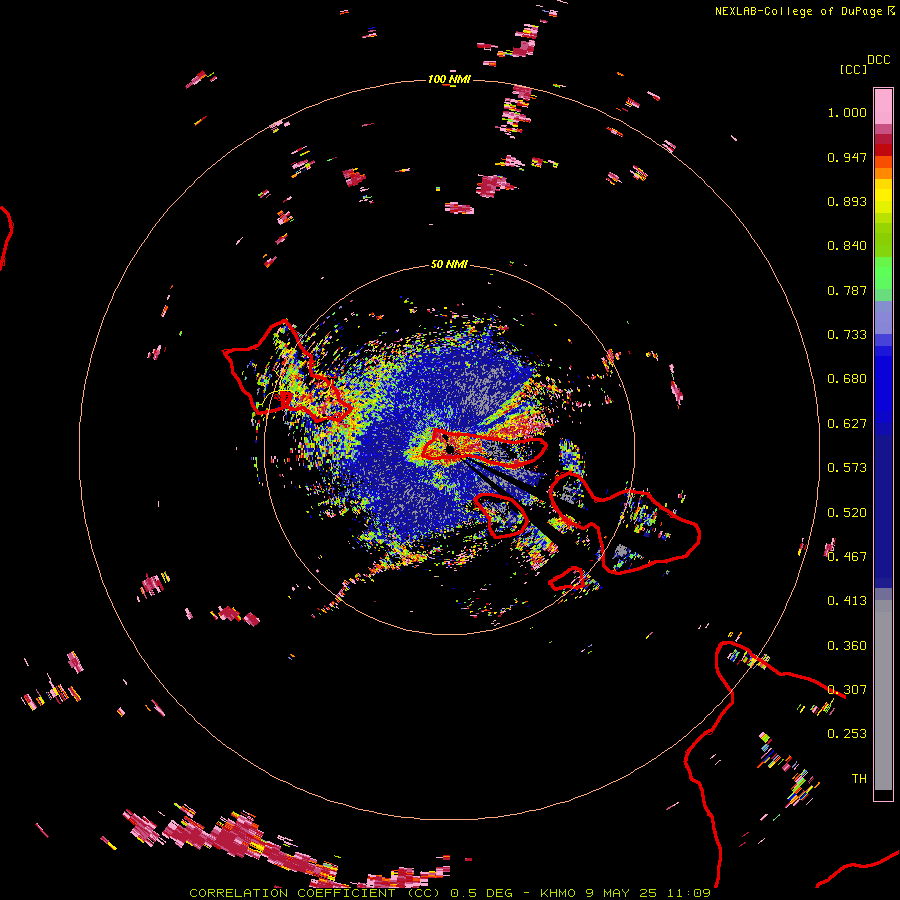Select the 0.947 scale value

click(x=847, y=157)
